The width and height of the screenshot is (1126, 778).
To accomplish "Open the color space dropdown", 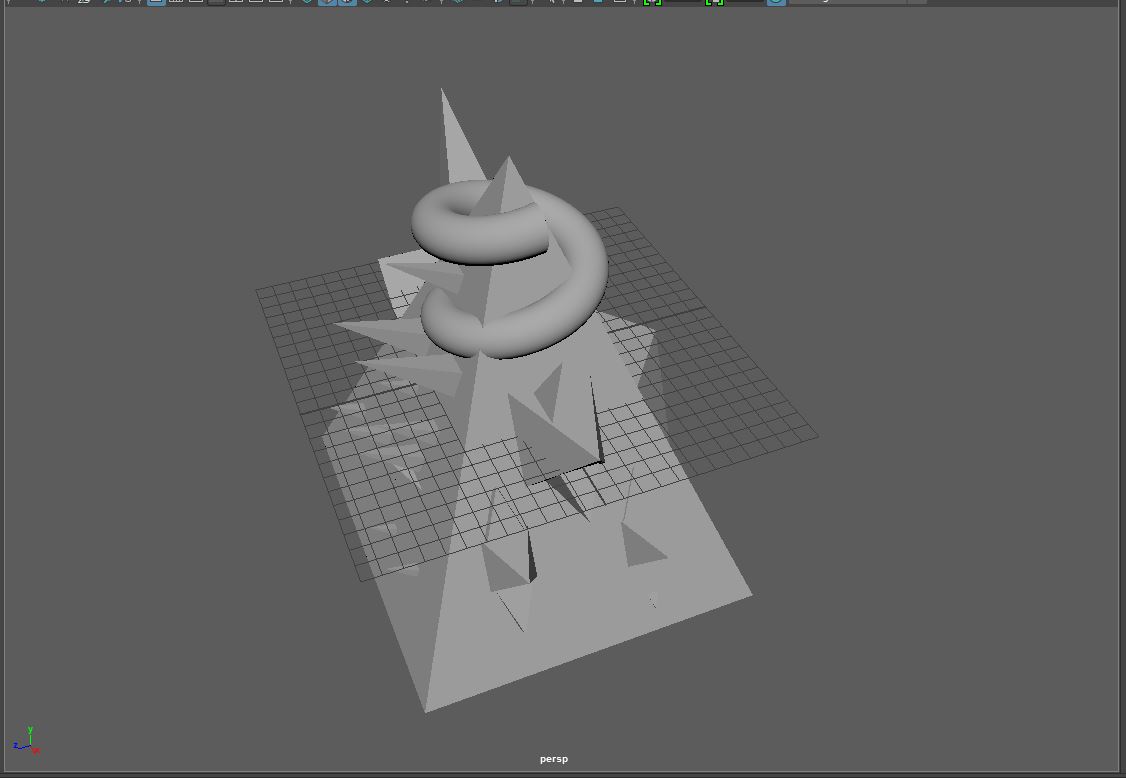I will pos(846,1).
